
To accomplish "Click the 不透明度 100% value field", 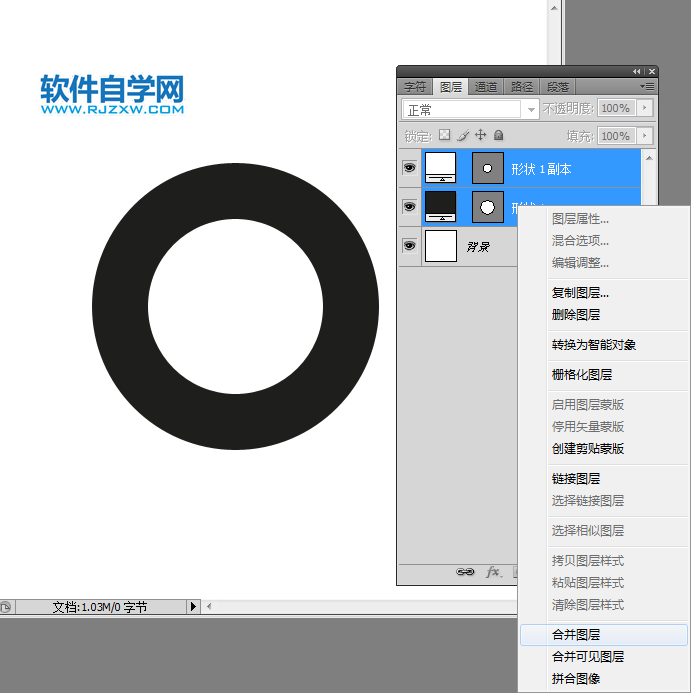I will pyautogui.click(x=616, y=108).
